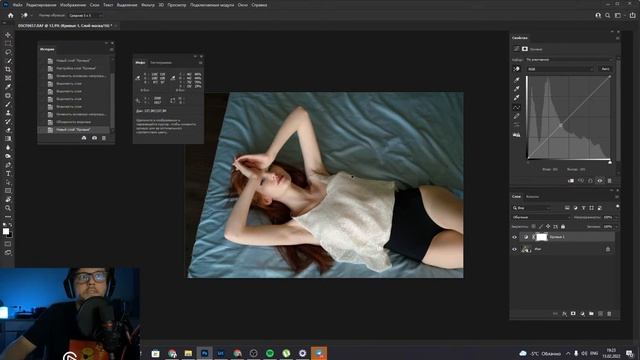Open Curves preset dropdown
This screenshot has width=640, height=360.
569,60
